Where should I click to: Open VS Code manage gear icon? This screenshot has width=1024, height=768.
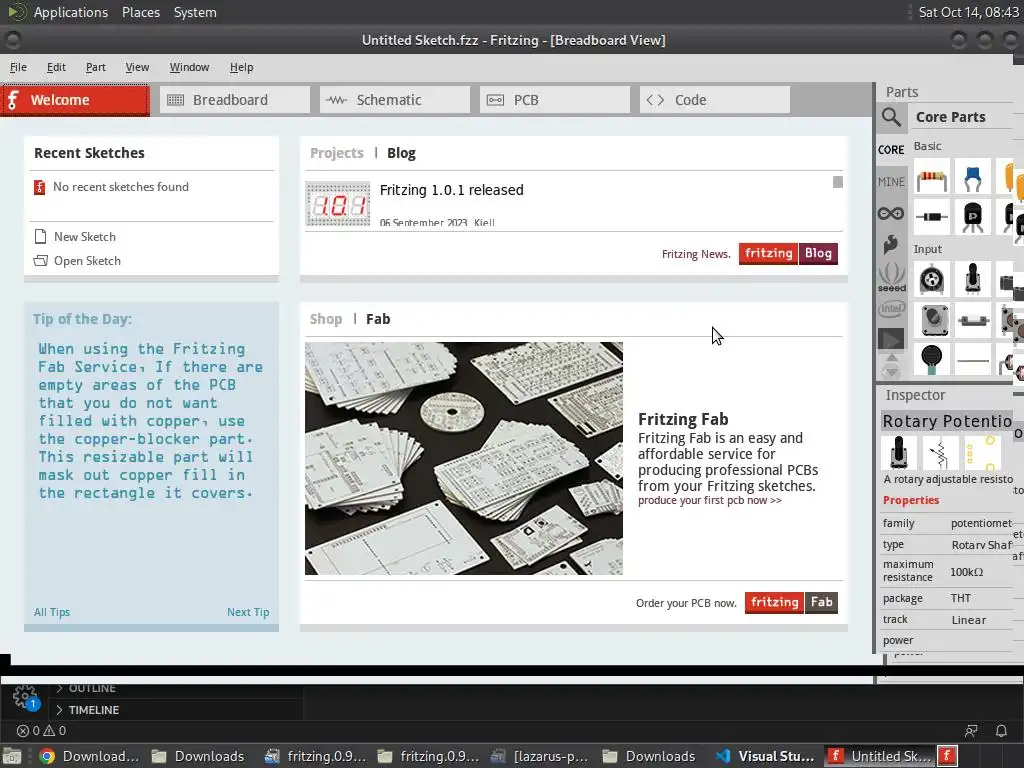point(25,697)
